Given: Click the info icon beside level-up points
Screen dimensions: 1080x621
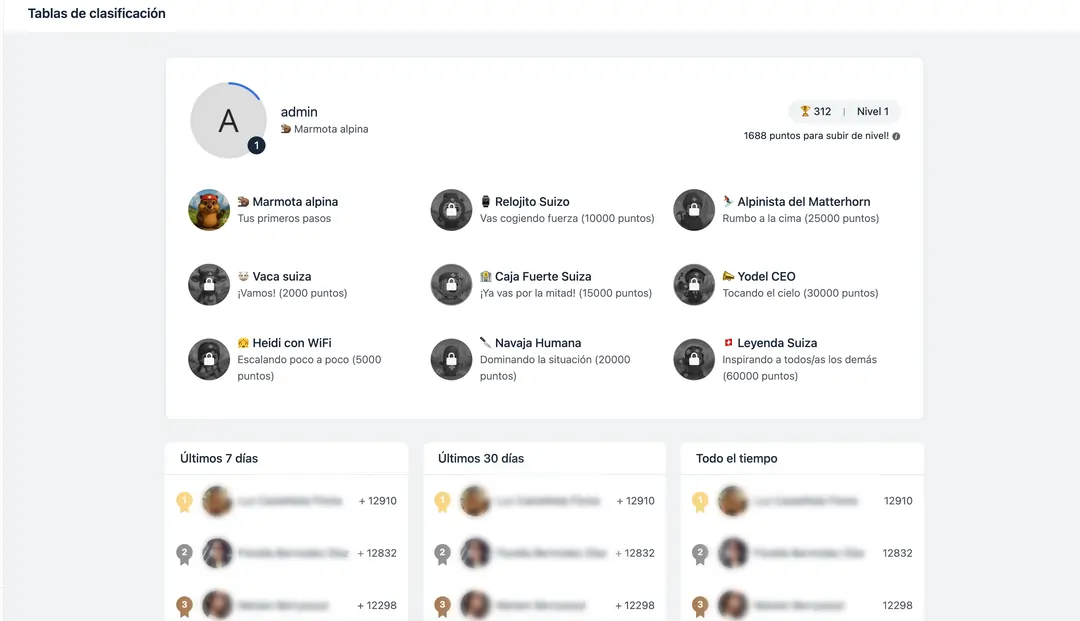Looking at the screenshot, I should click(896, 136).
